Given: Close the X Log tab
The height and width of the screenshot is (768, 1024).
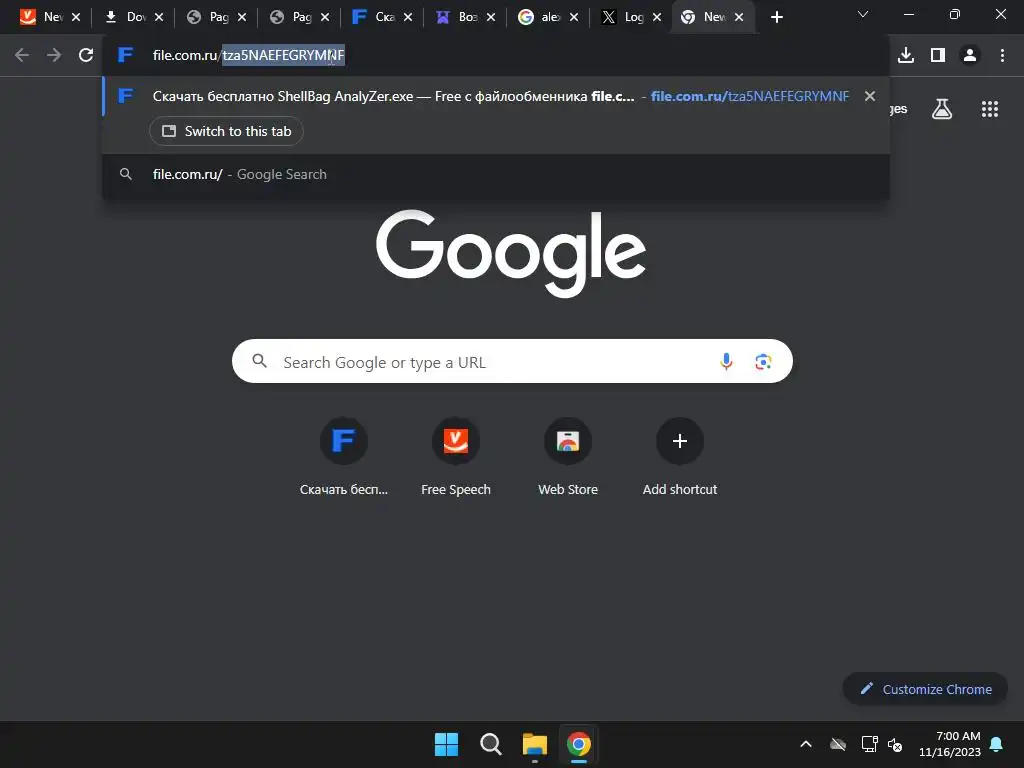Looking at the screenshot, I should coord(657,18).
